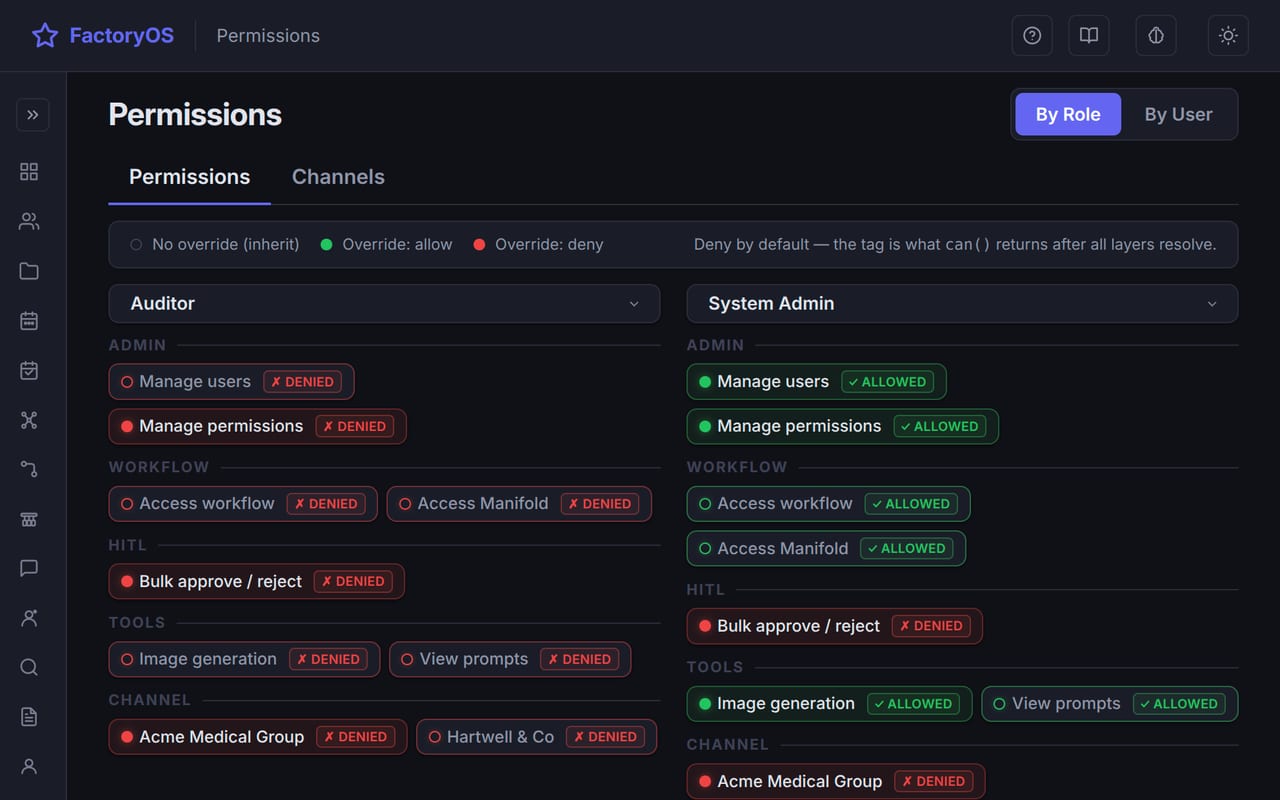Open the storefront icon in sidebar
The width and height of the screenshot is (1280, 800).
click(29, 519)
